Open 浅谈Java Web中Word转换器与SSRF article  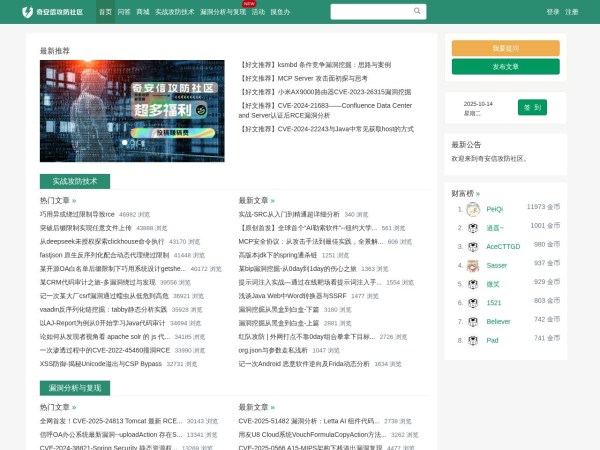pos(292,296)
